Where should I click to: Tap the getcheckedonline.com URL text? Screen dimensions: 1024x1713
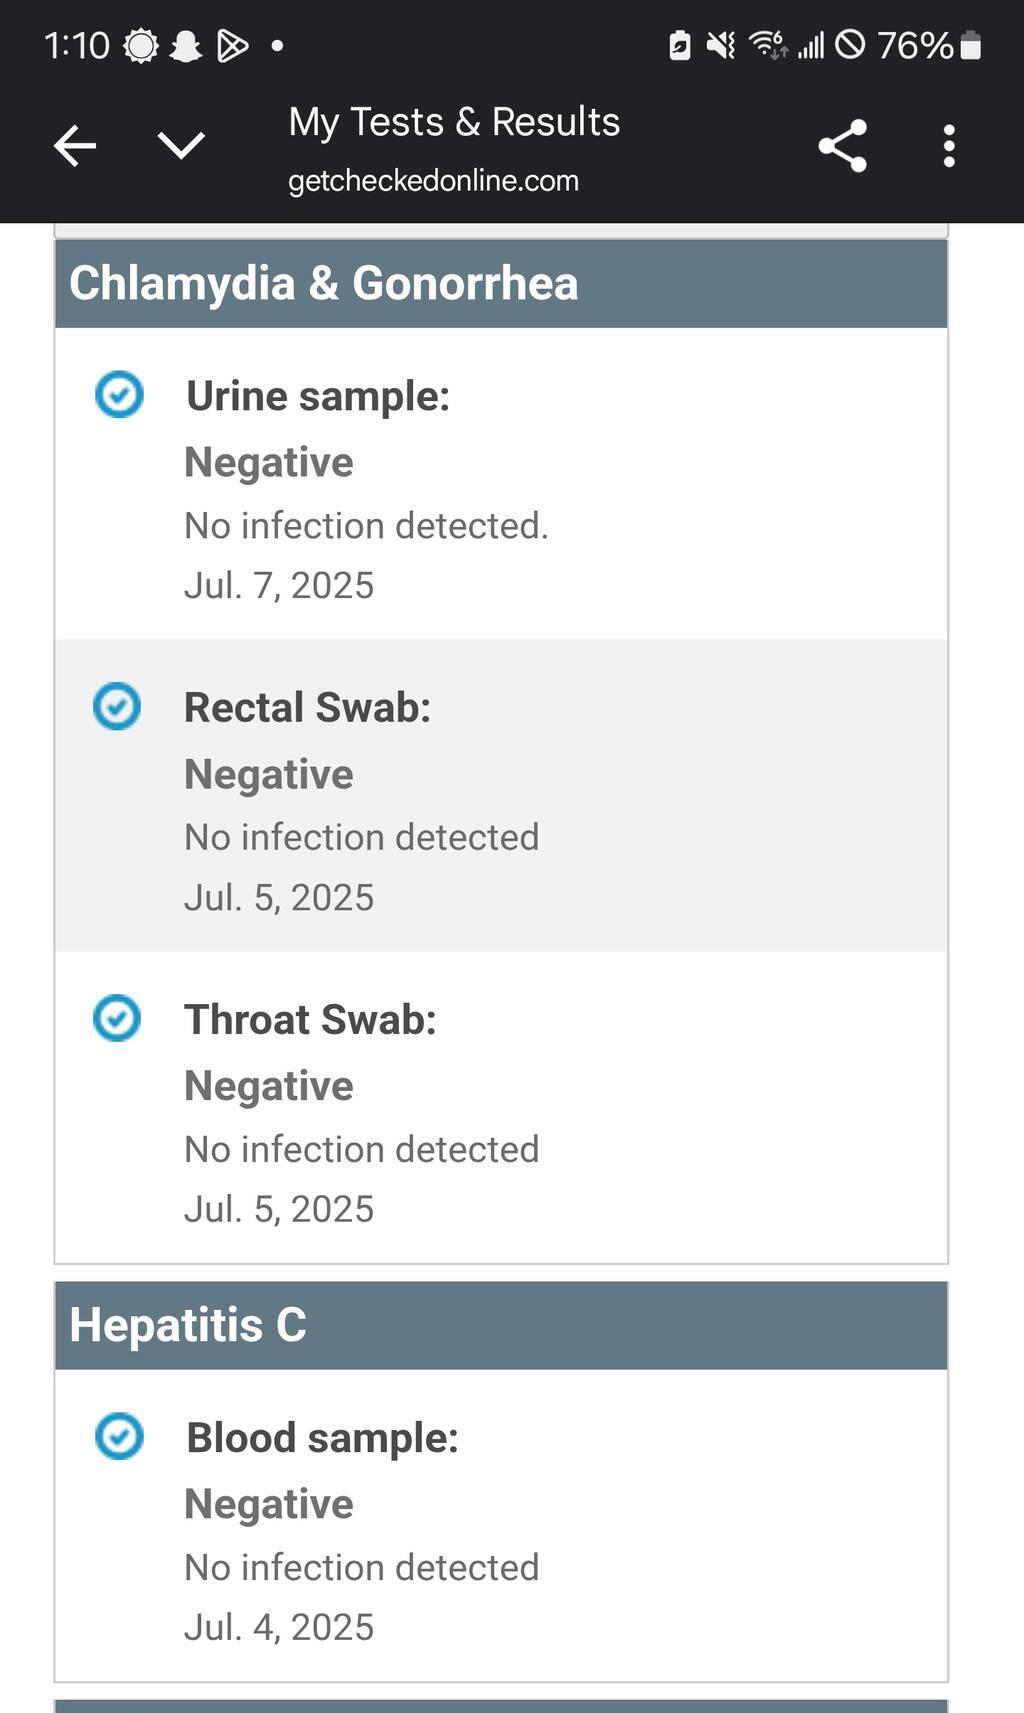point(433,181)
